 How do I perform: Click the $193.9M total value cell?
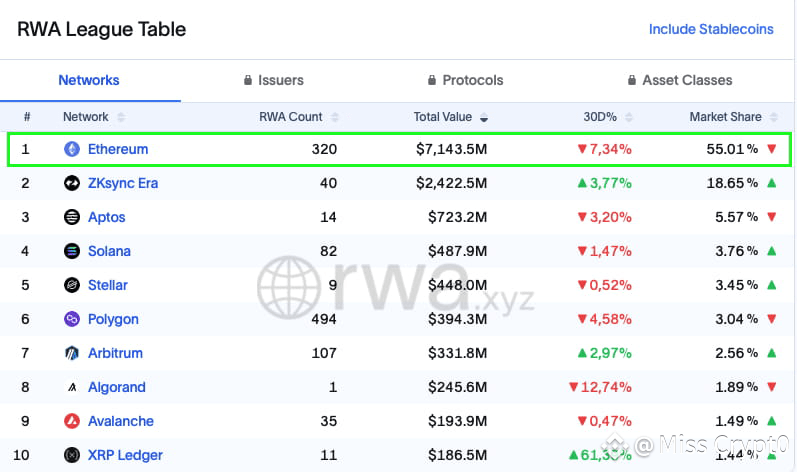pos(457,421)
